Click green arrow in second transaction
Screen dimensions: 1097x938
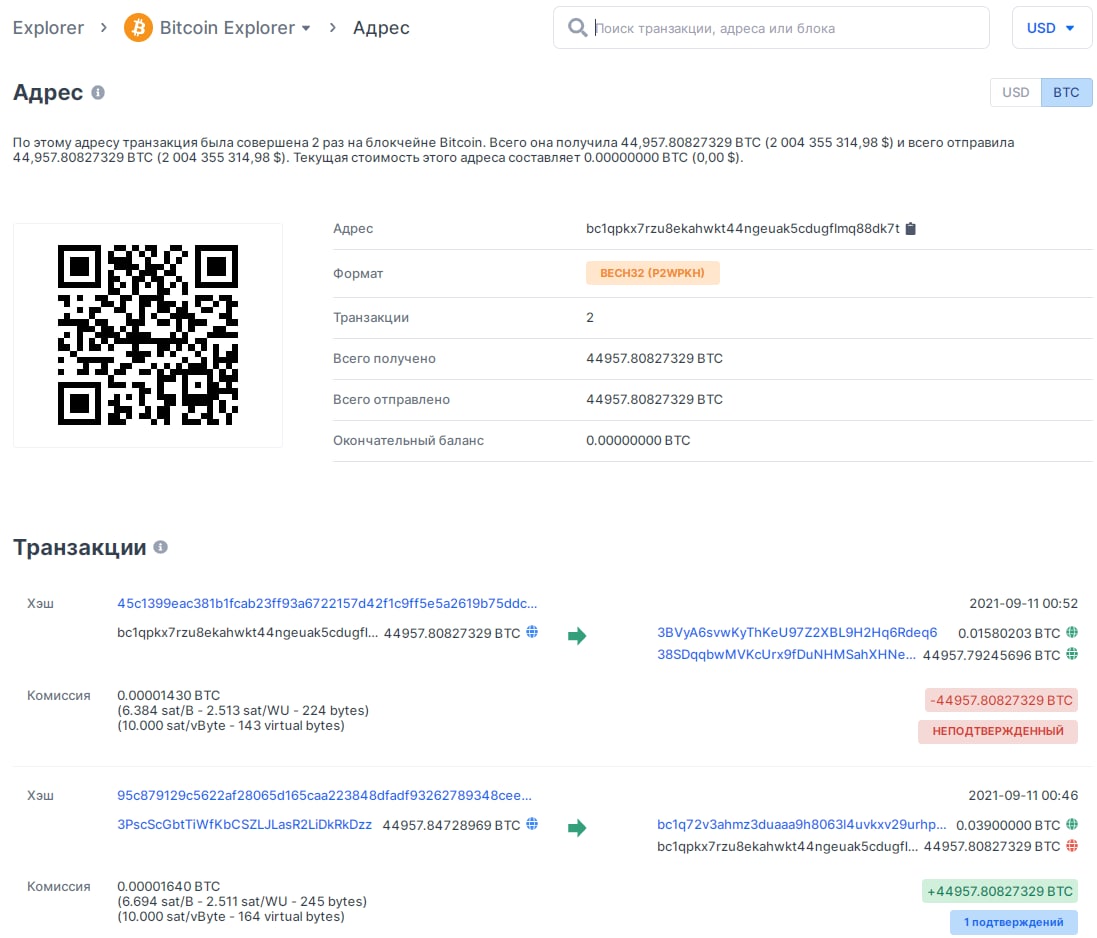tap(576, 828)
